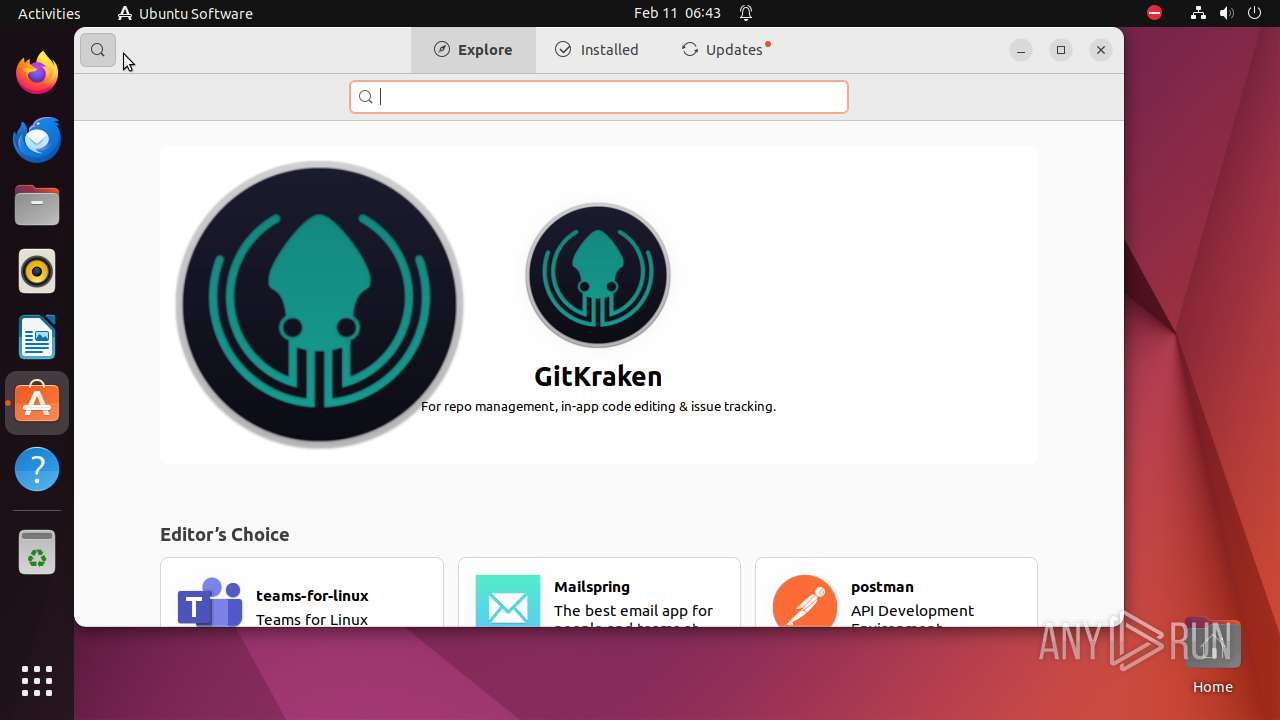Image resolution: width=1280 pixels, height=720 pixels.
Task: Open Files manager from the dock
Action: click(37, 205)
